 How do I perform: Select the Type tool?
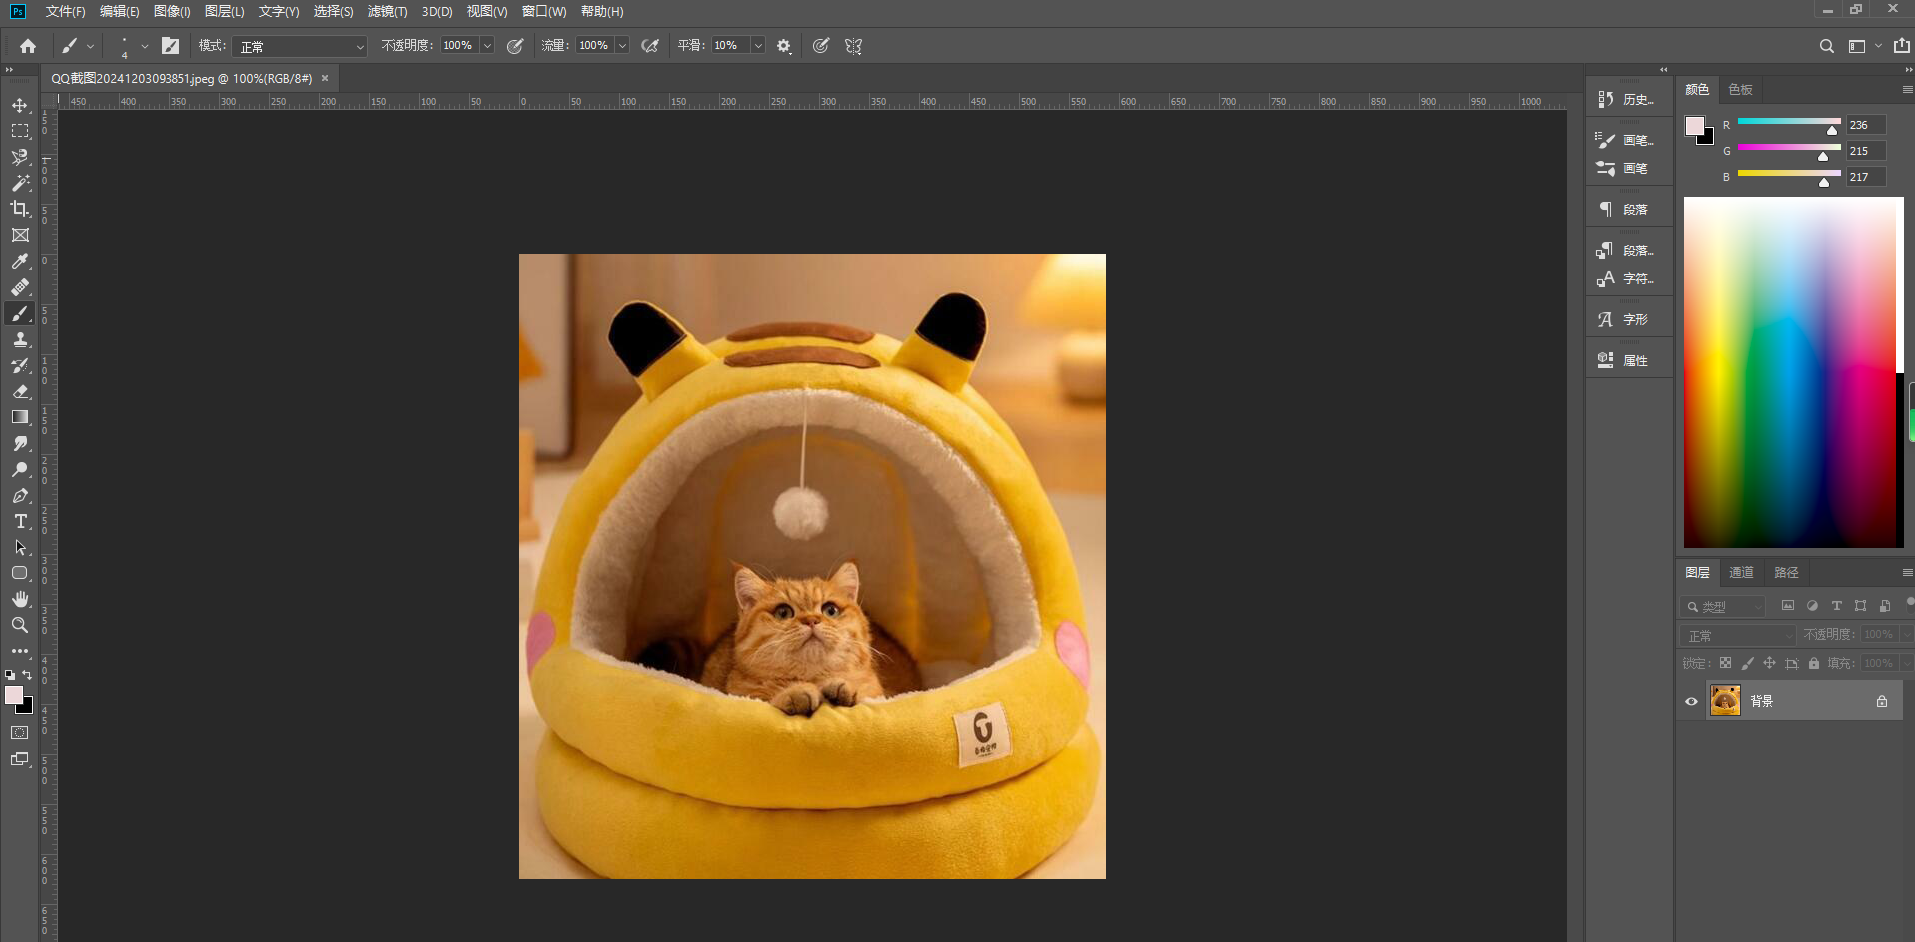click(x=20, y=521)
